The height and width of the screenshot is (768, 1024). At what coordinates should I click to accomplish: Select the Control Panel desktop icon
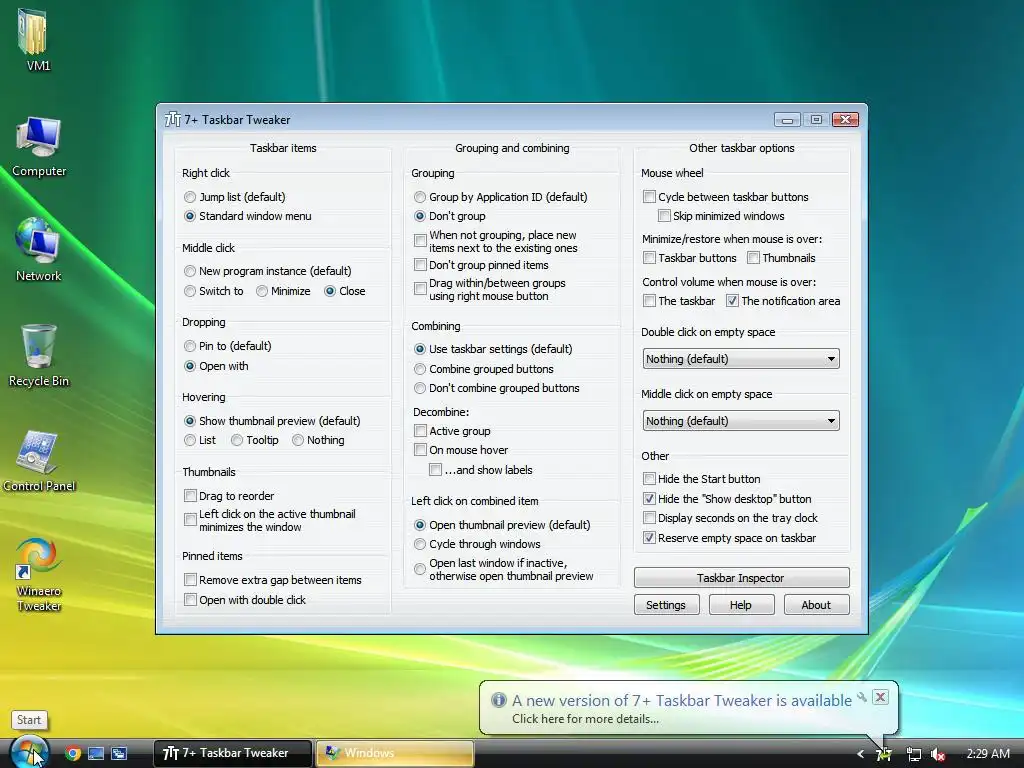point(39,461)
